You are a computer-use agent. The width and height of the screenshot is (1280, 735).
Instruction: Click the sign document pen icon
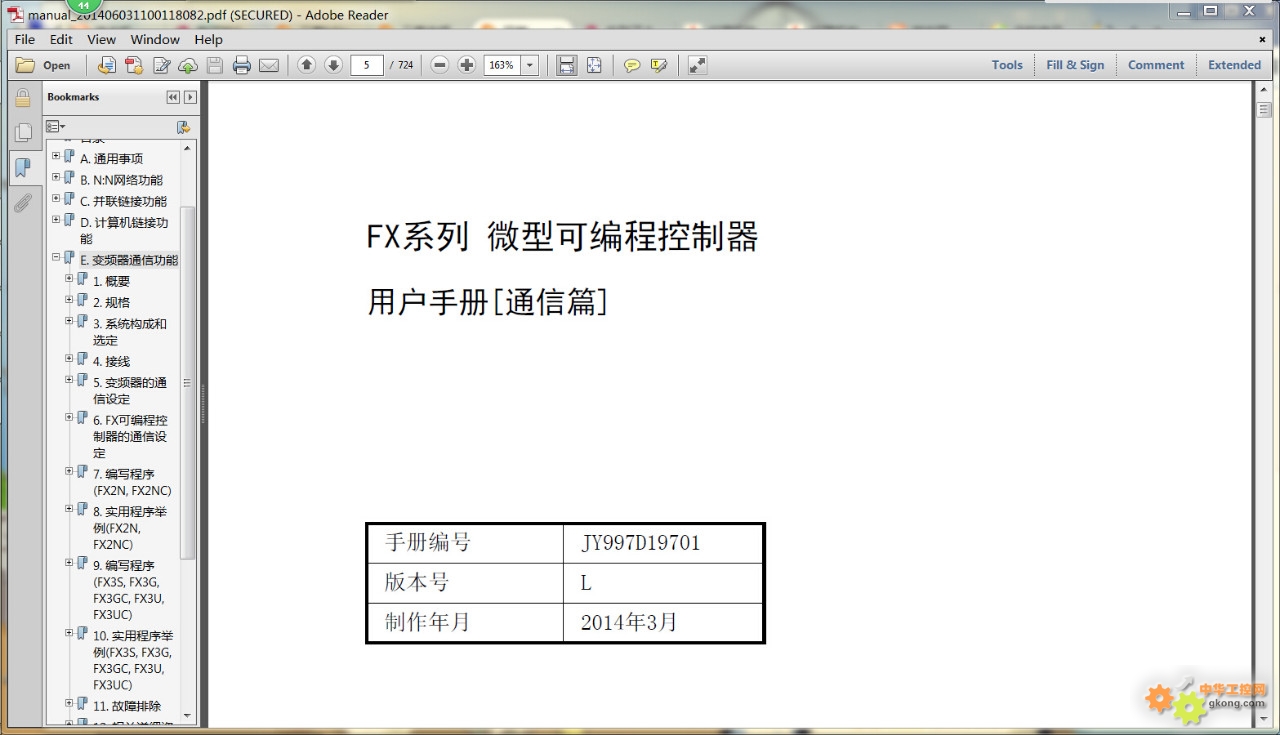[x=160, y=65]
